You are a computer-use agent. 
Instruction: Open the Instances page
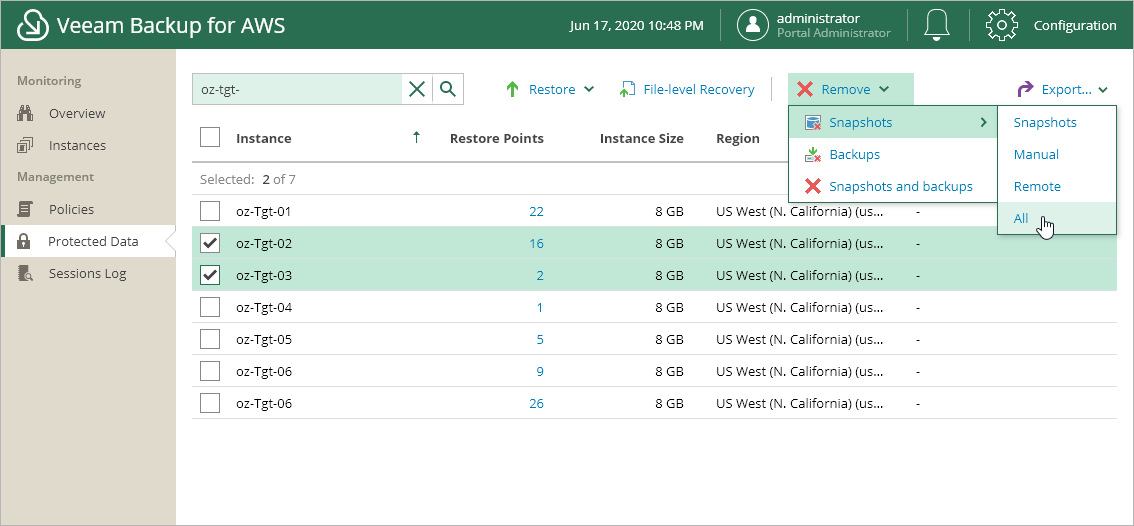click(x=77, y=145)
